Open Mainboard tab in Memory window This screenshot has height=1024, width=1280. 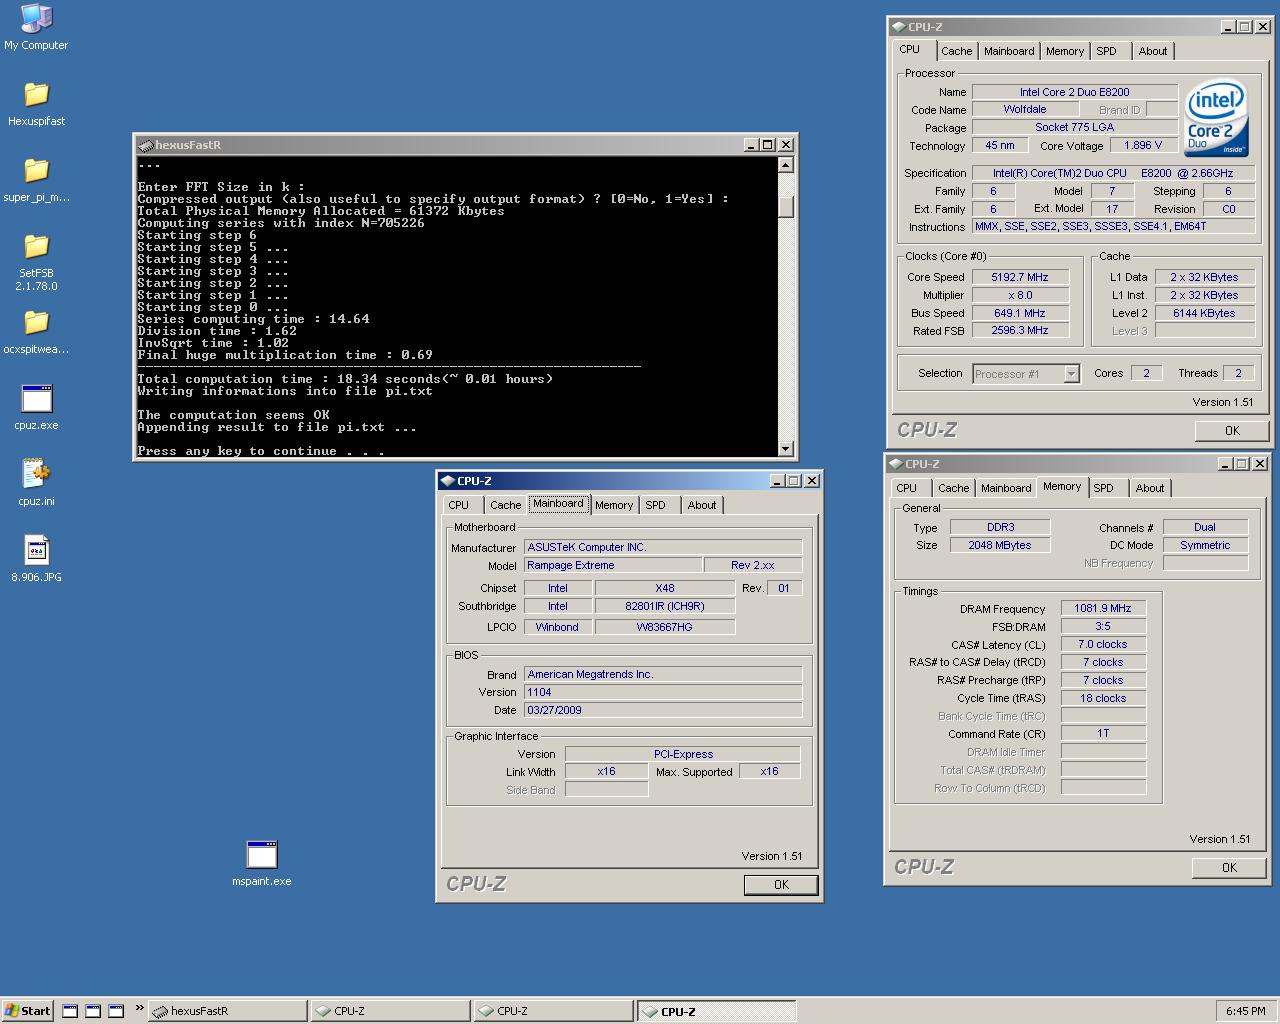(x=1006, y=488)
